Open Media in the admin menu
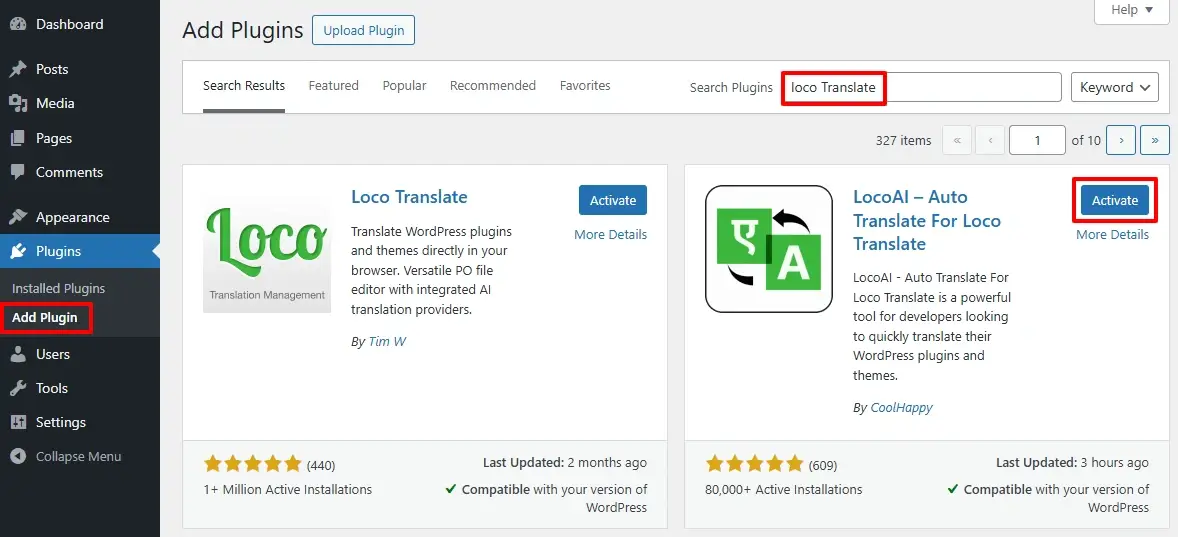 pyautogui.click(x=80, y=103)
